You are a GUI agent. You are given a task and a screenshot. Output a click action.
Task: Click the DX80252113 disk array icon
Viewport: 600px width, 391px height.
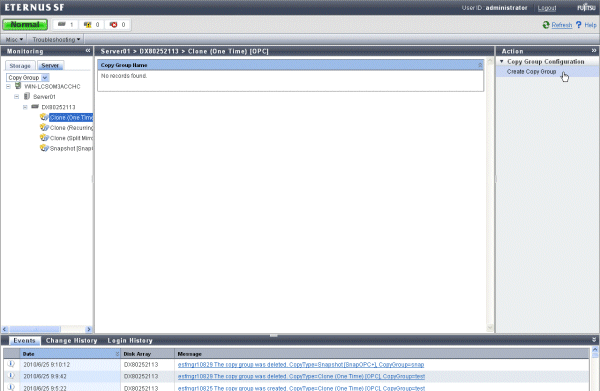pyautogui.click(x=35, y=106)
